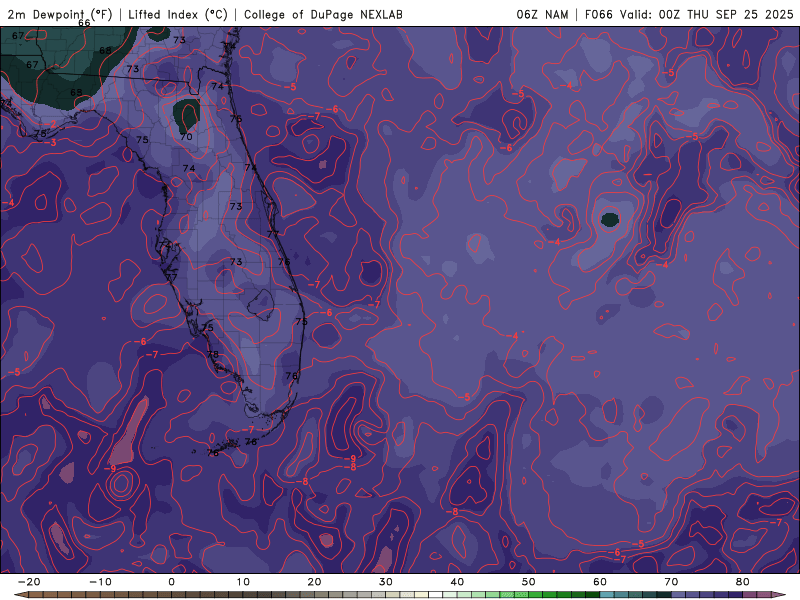
Task: Click the "06Z NAM" model run label
Action: (542, 15)
